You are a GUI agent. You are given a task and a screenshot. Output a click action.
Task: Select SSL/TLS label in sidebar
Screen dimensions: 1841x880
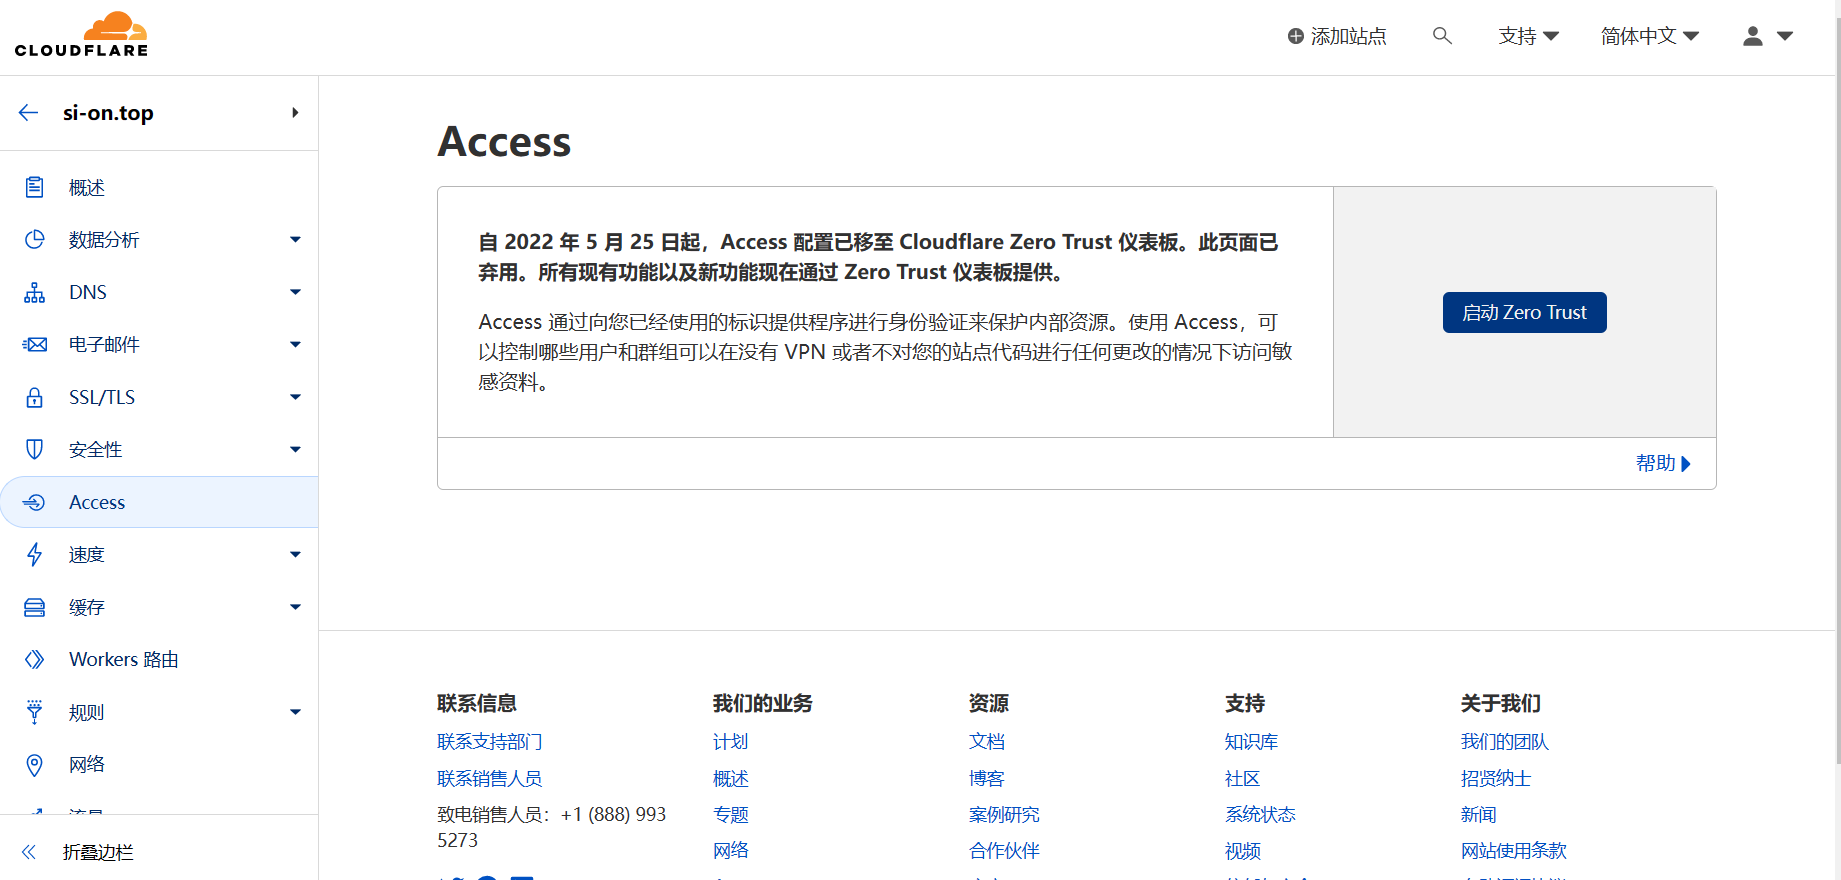[x=102, y=397]
